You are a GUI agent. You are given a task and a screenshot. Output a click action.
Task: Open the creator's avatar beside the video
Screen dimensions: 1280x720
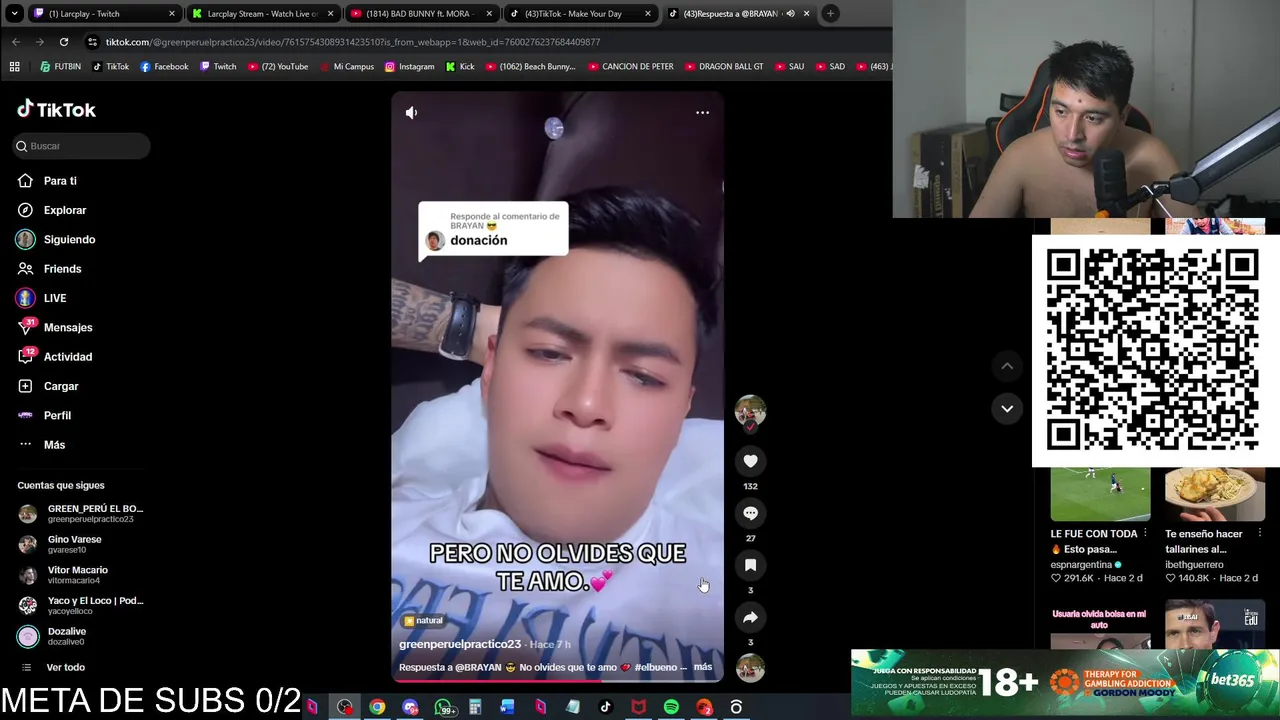tap(750, 411)
